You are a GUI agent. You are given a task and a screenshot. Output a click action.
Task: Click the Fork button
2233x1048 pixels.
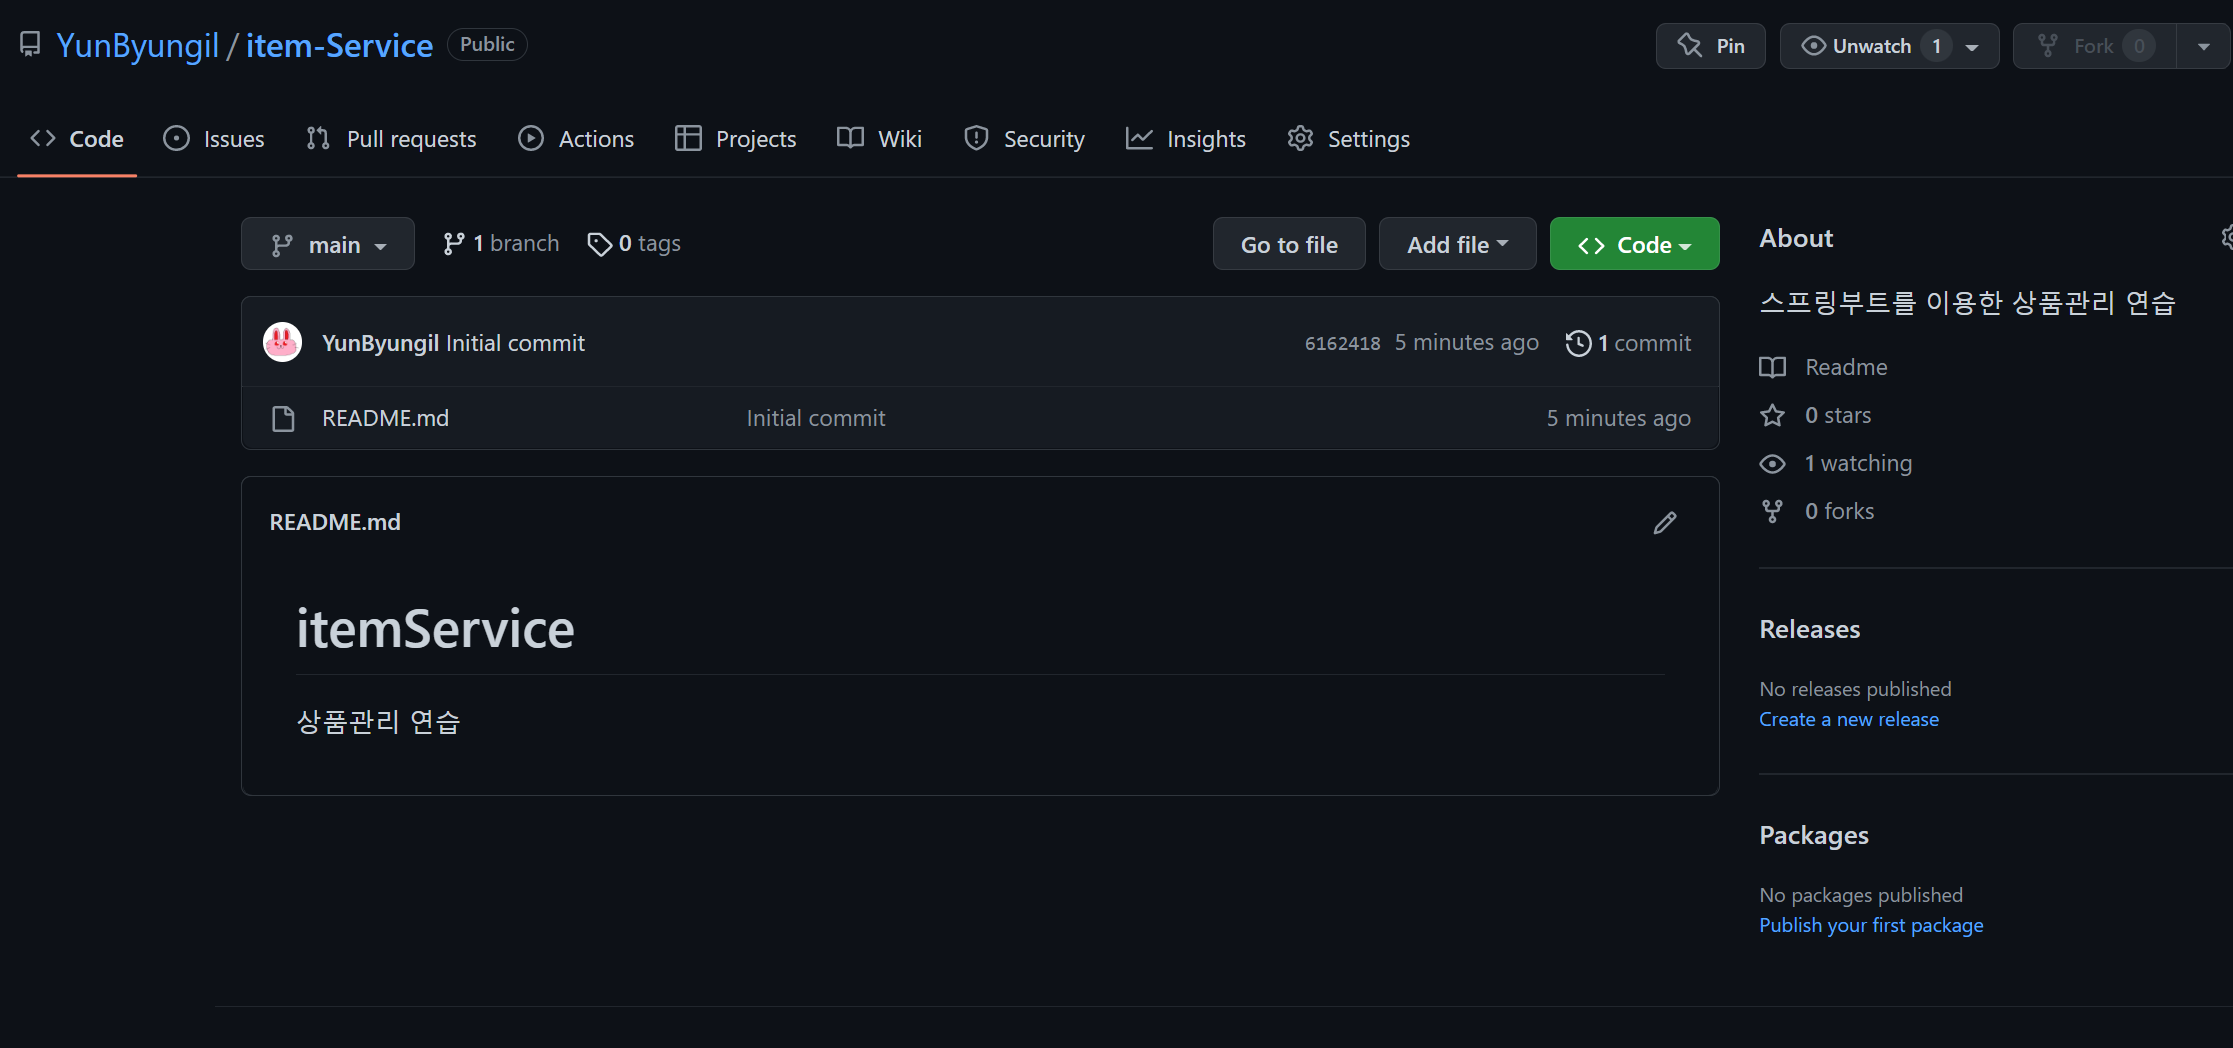[x=2094, y=46]
